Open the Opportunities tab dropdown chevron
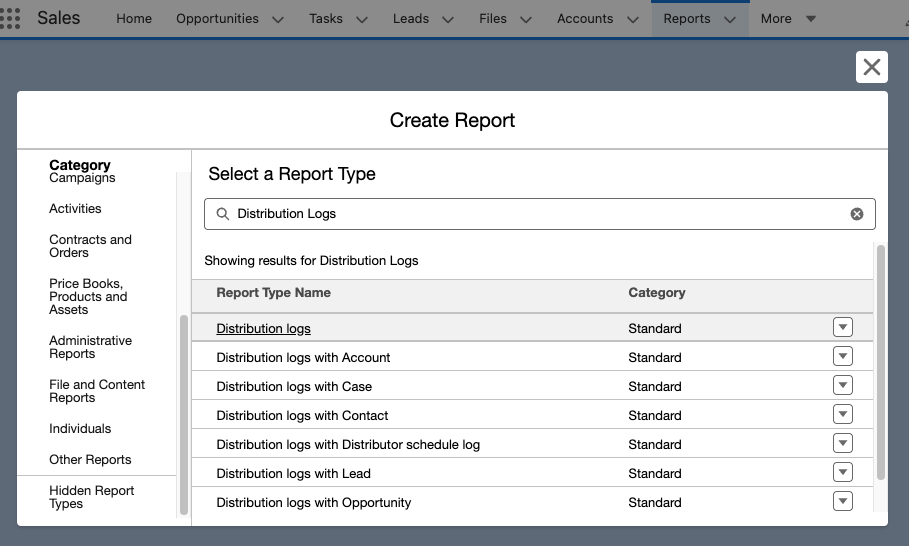Image resolution: width=909 pixels, height=546 pixels. click(277, 19)
